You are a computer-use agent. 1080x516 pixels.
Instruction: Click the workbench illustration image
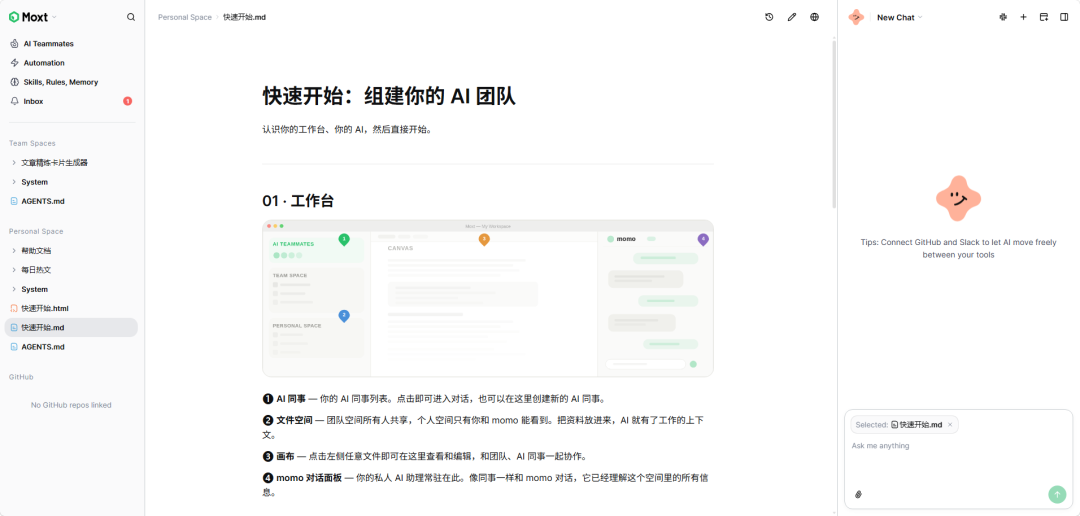pyautogui.click(x=488, y=298)
